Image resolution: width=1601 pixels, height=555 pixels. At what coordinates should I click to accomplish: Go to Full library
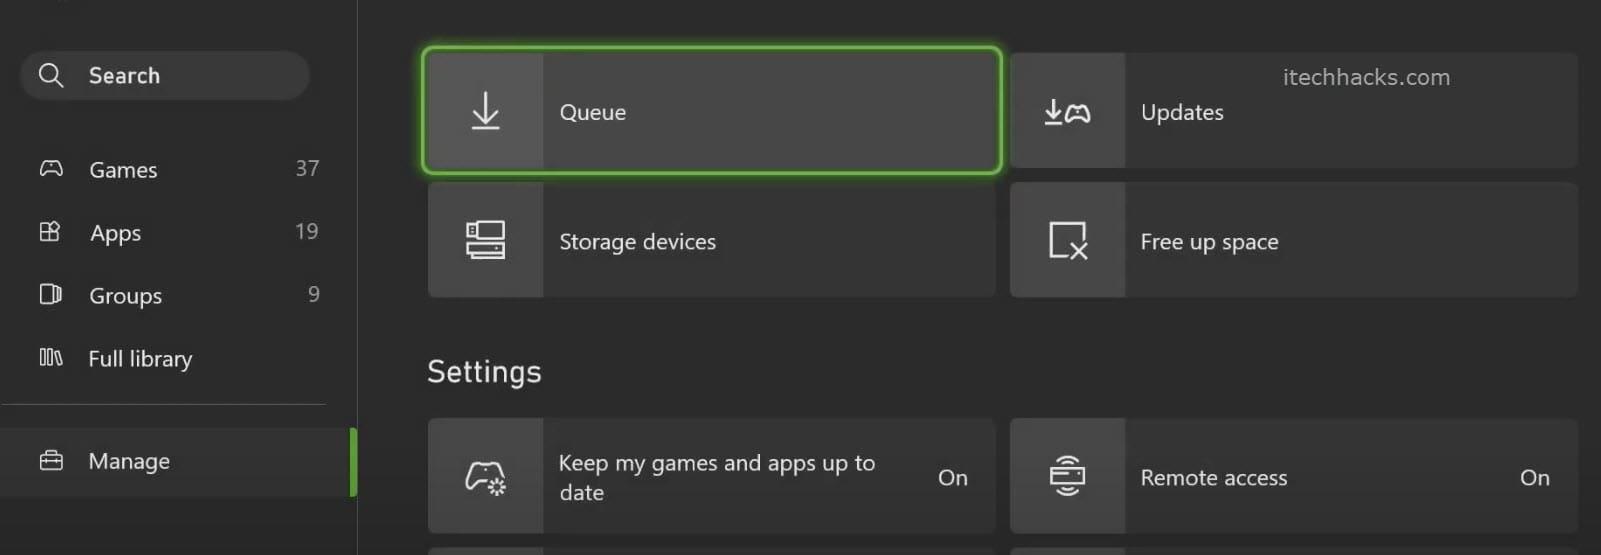point(140,359)
